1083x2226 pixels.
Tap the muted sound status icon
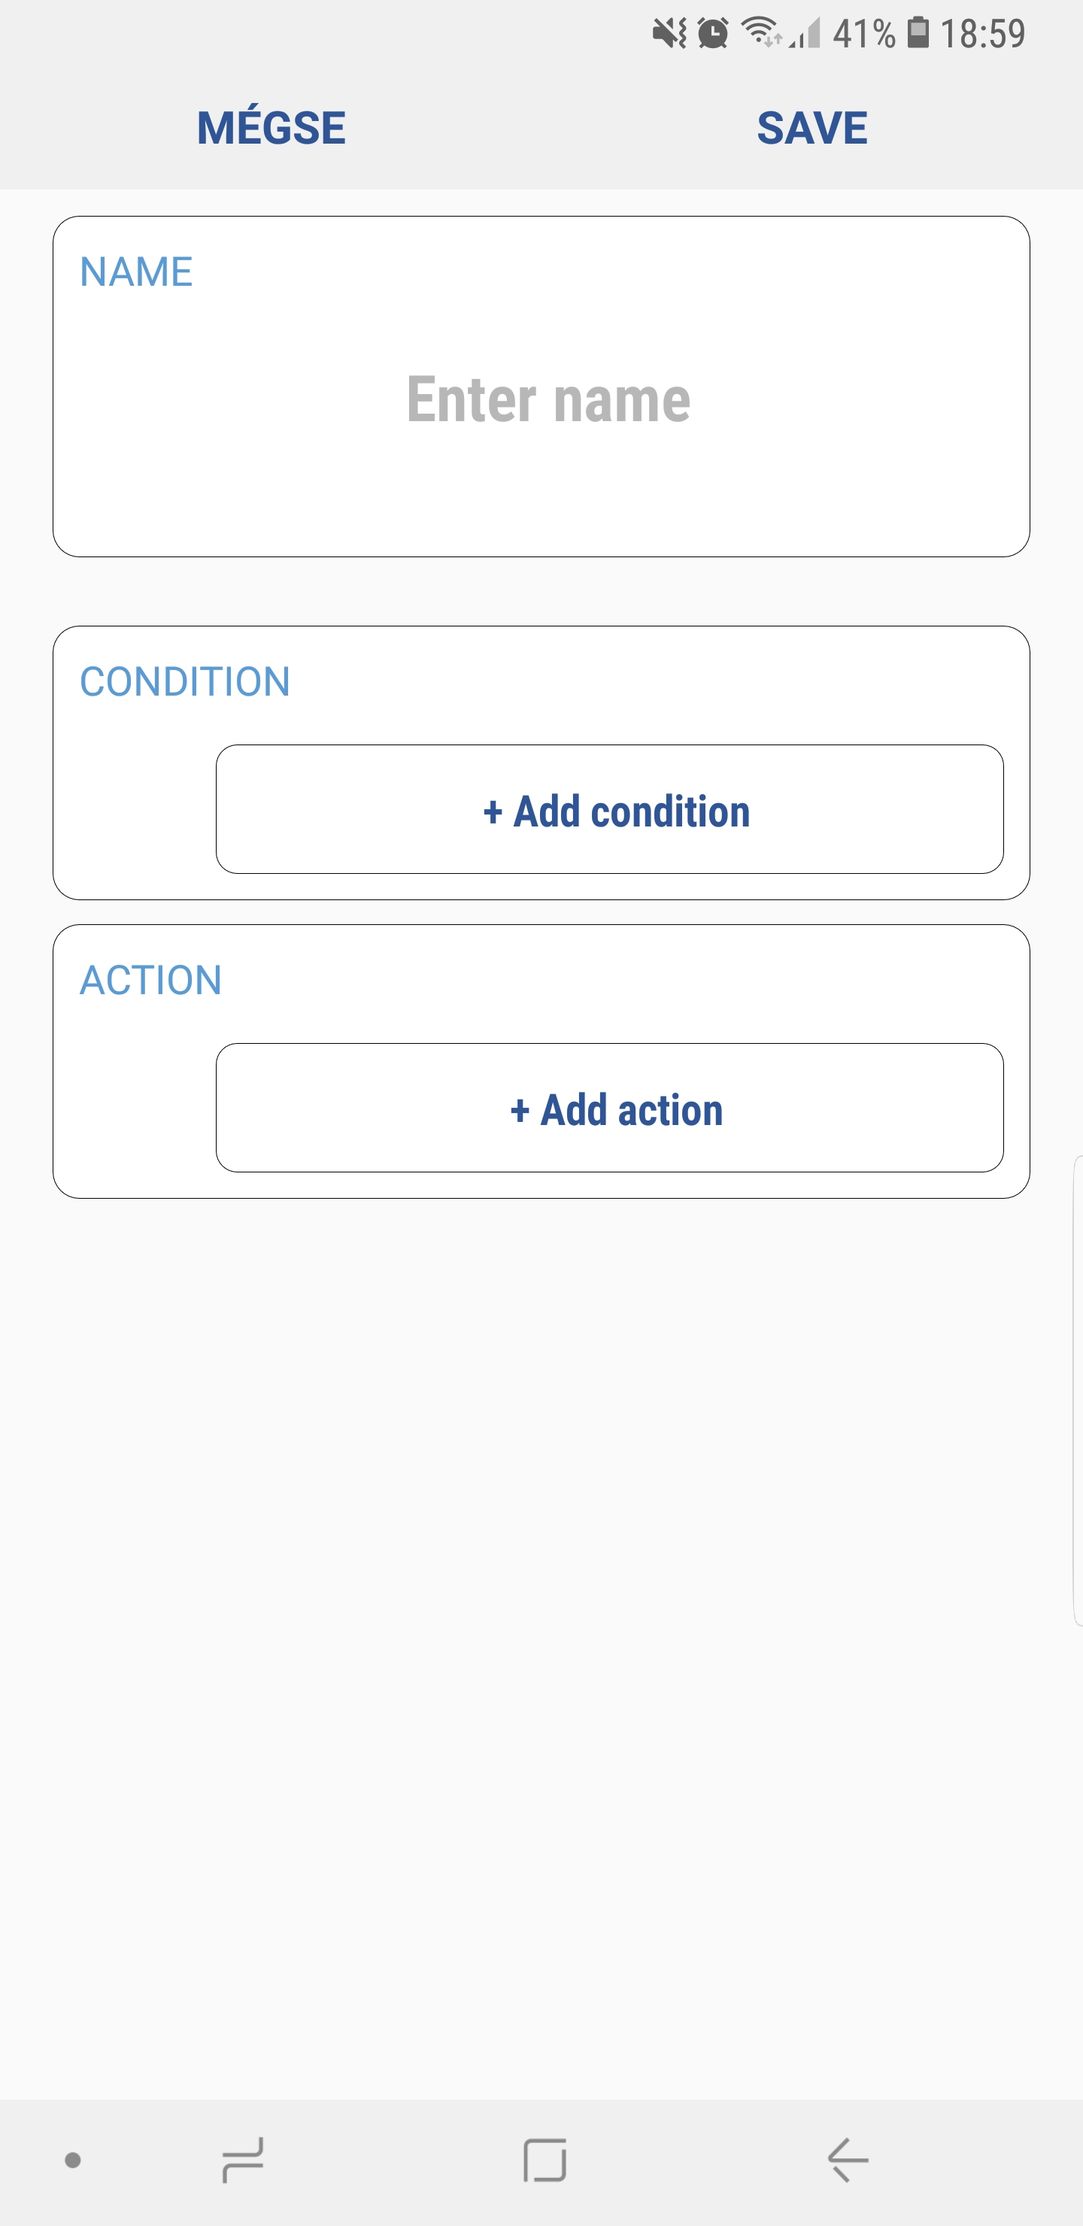click(669, 34)
